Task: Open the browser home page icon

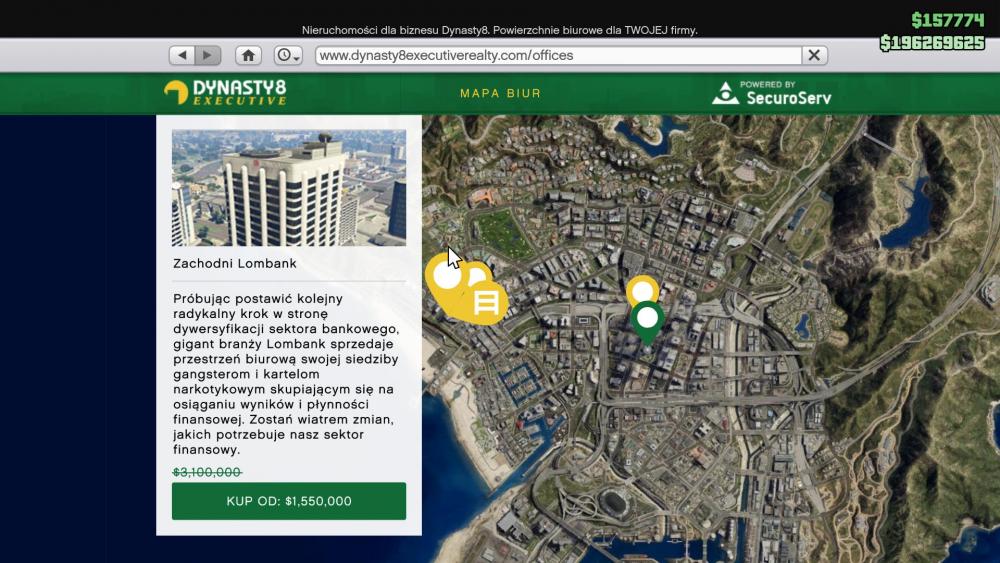Action: pyautogui.click(x=248, y=55)
